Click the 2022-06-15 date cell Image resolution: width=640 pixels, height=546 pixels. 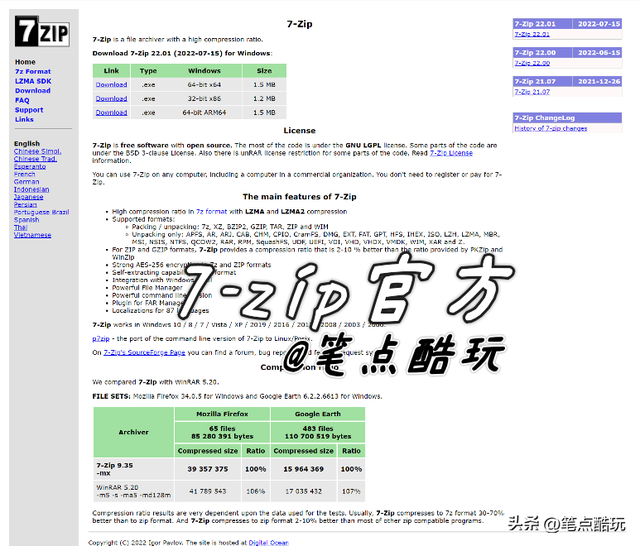[x=597, y=53]
